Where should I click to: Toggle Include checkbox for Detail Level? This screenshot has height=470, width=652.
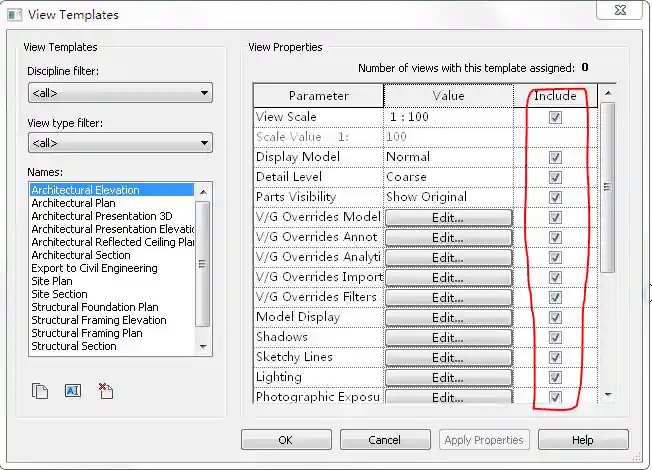click(555, 177)
